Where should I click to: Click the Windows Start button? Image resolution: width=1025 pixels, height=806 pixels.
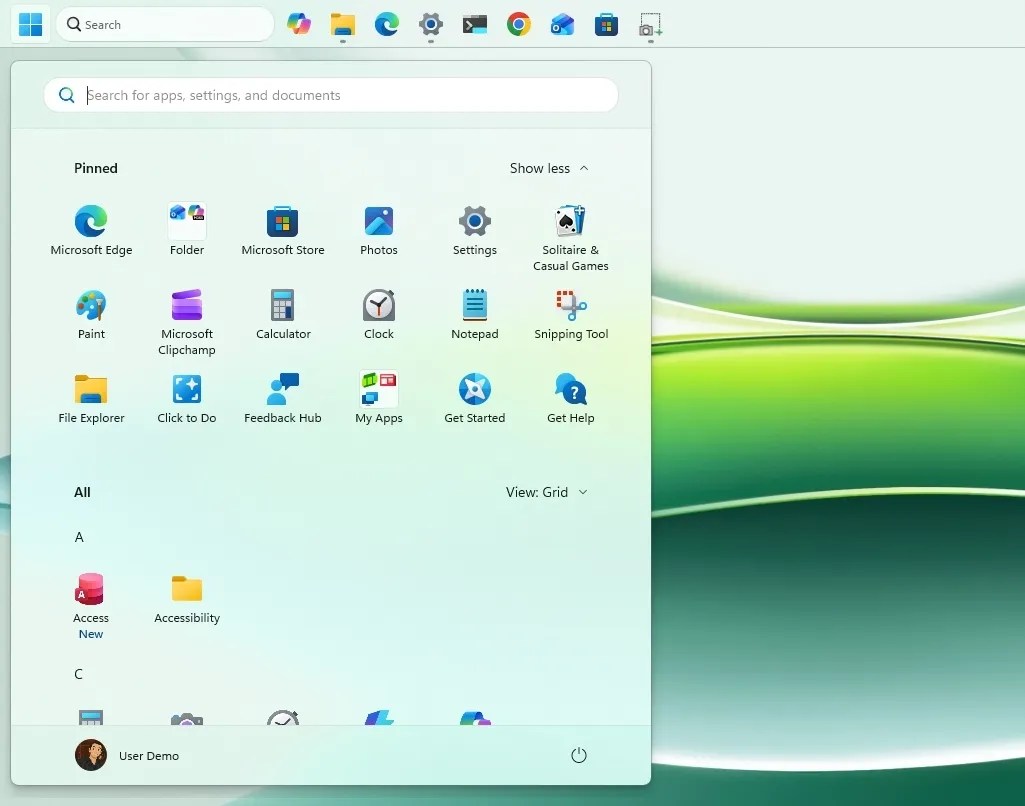pos(30,24)
